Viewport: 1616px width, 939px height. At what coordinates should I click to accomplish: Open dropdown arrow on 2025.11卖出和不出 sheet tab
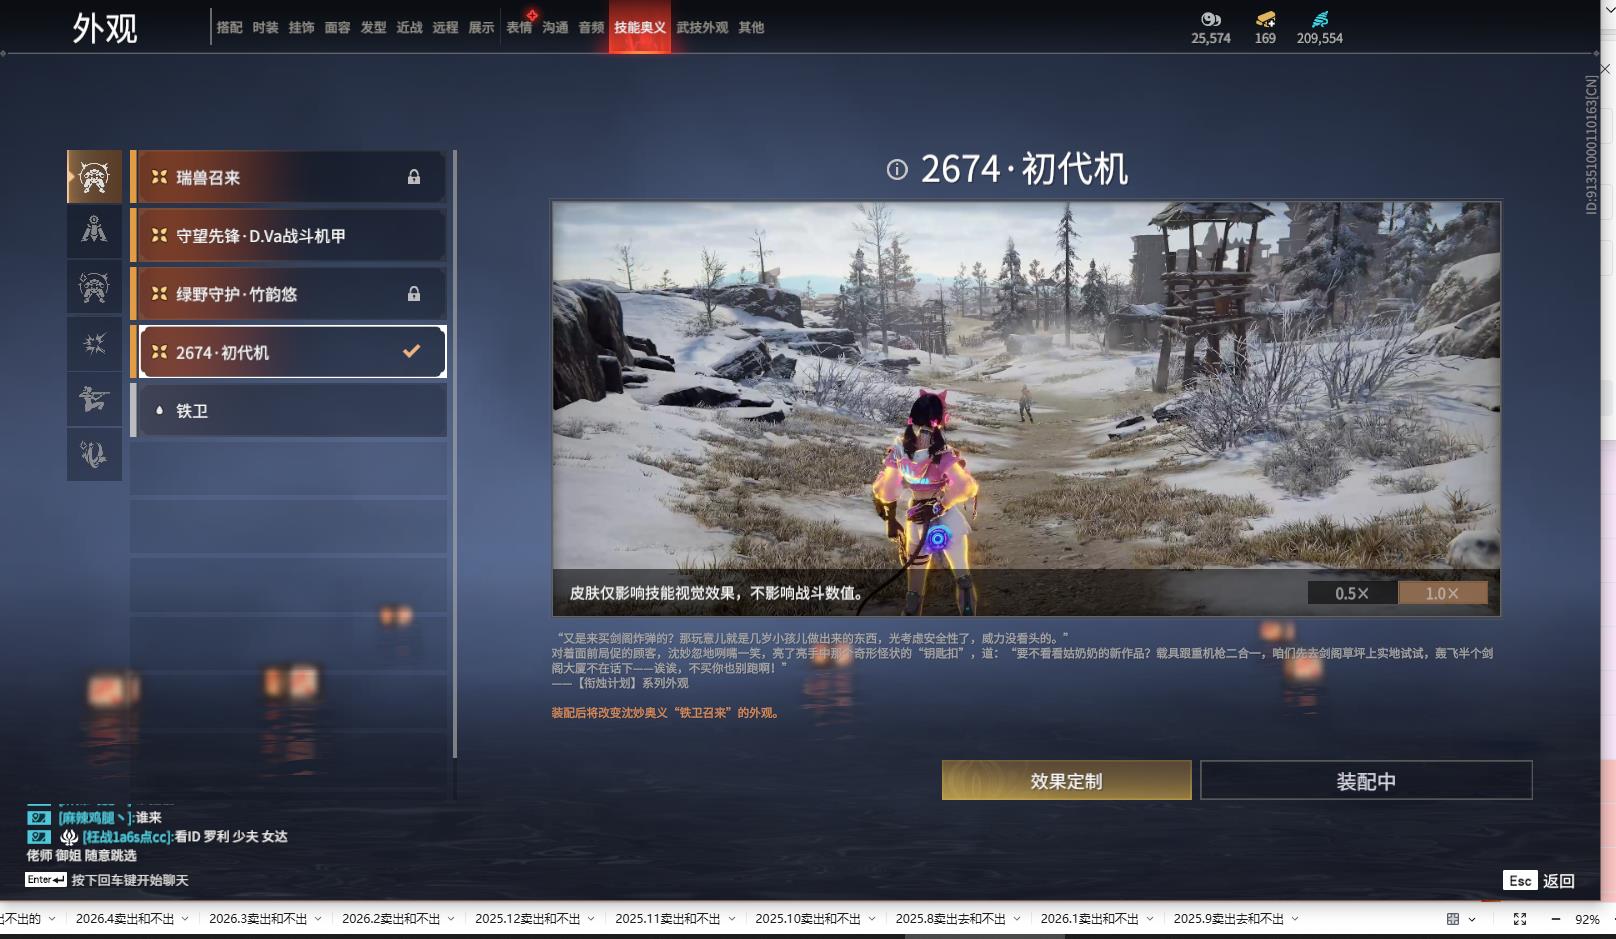[731, 919]
